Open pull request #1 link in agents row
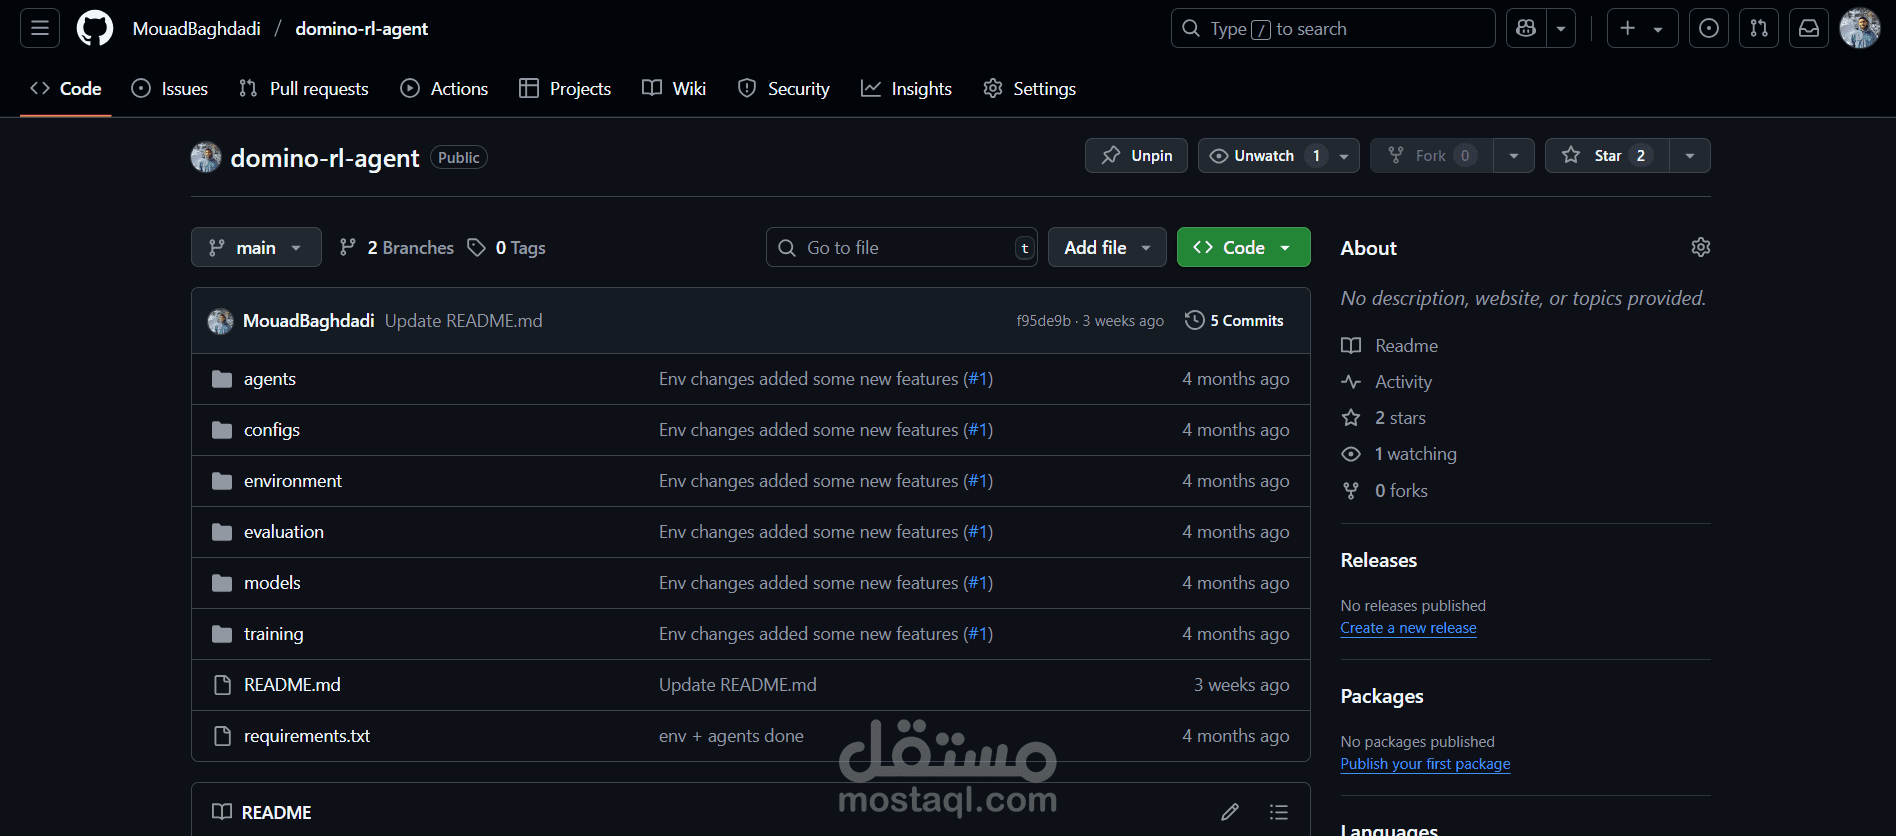Image resolution: width=1896 pixels, height=836 pixels. (x=978, y=379)
